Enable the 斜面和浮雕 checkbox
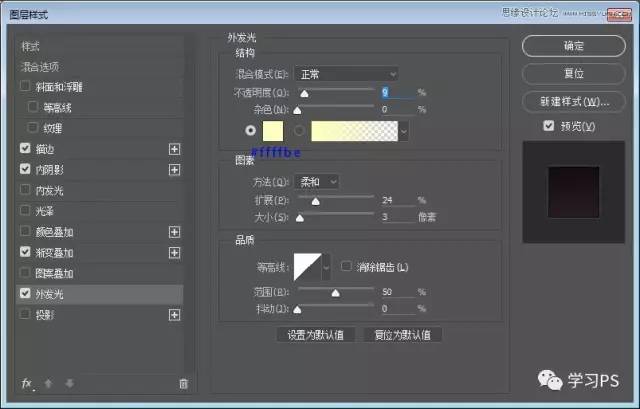This screenshot has height=409, width=640. (x=25, y=87)
